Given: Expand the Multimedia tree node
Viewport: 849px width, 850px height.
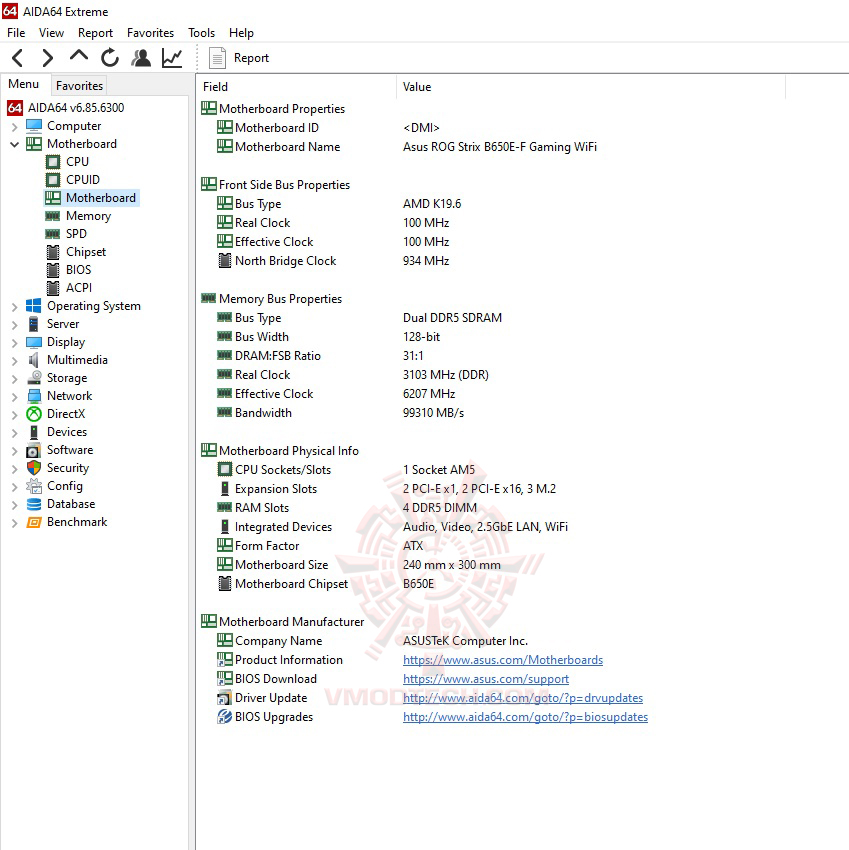Looking at the screenshot, I should [15, 360].
